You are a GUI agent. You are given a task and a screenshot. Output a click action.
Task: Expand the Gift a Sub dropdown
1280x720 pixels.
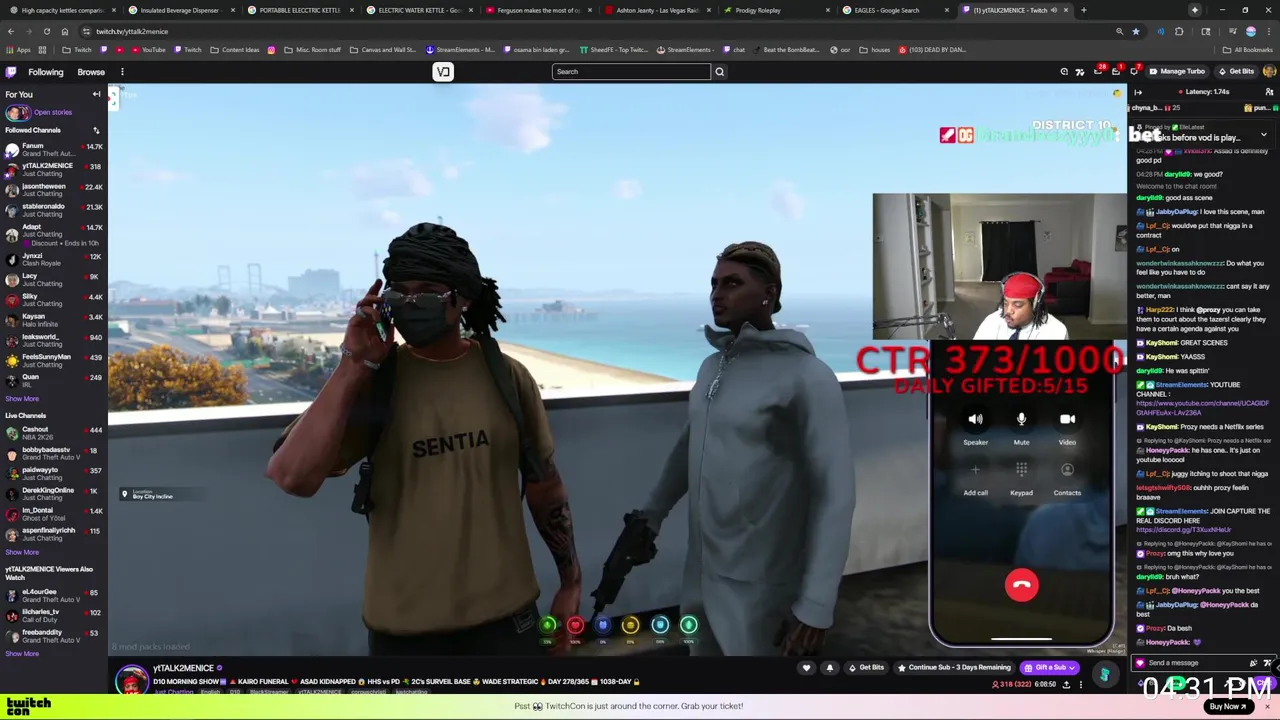click(1071, 667)
